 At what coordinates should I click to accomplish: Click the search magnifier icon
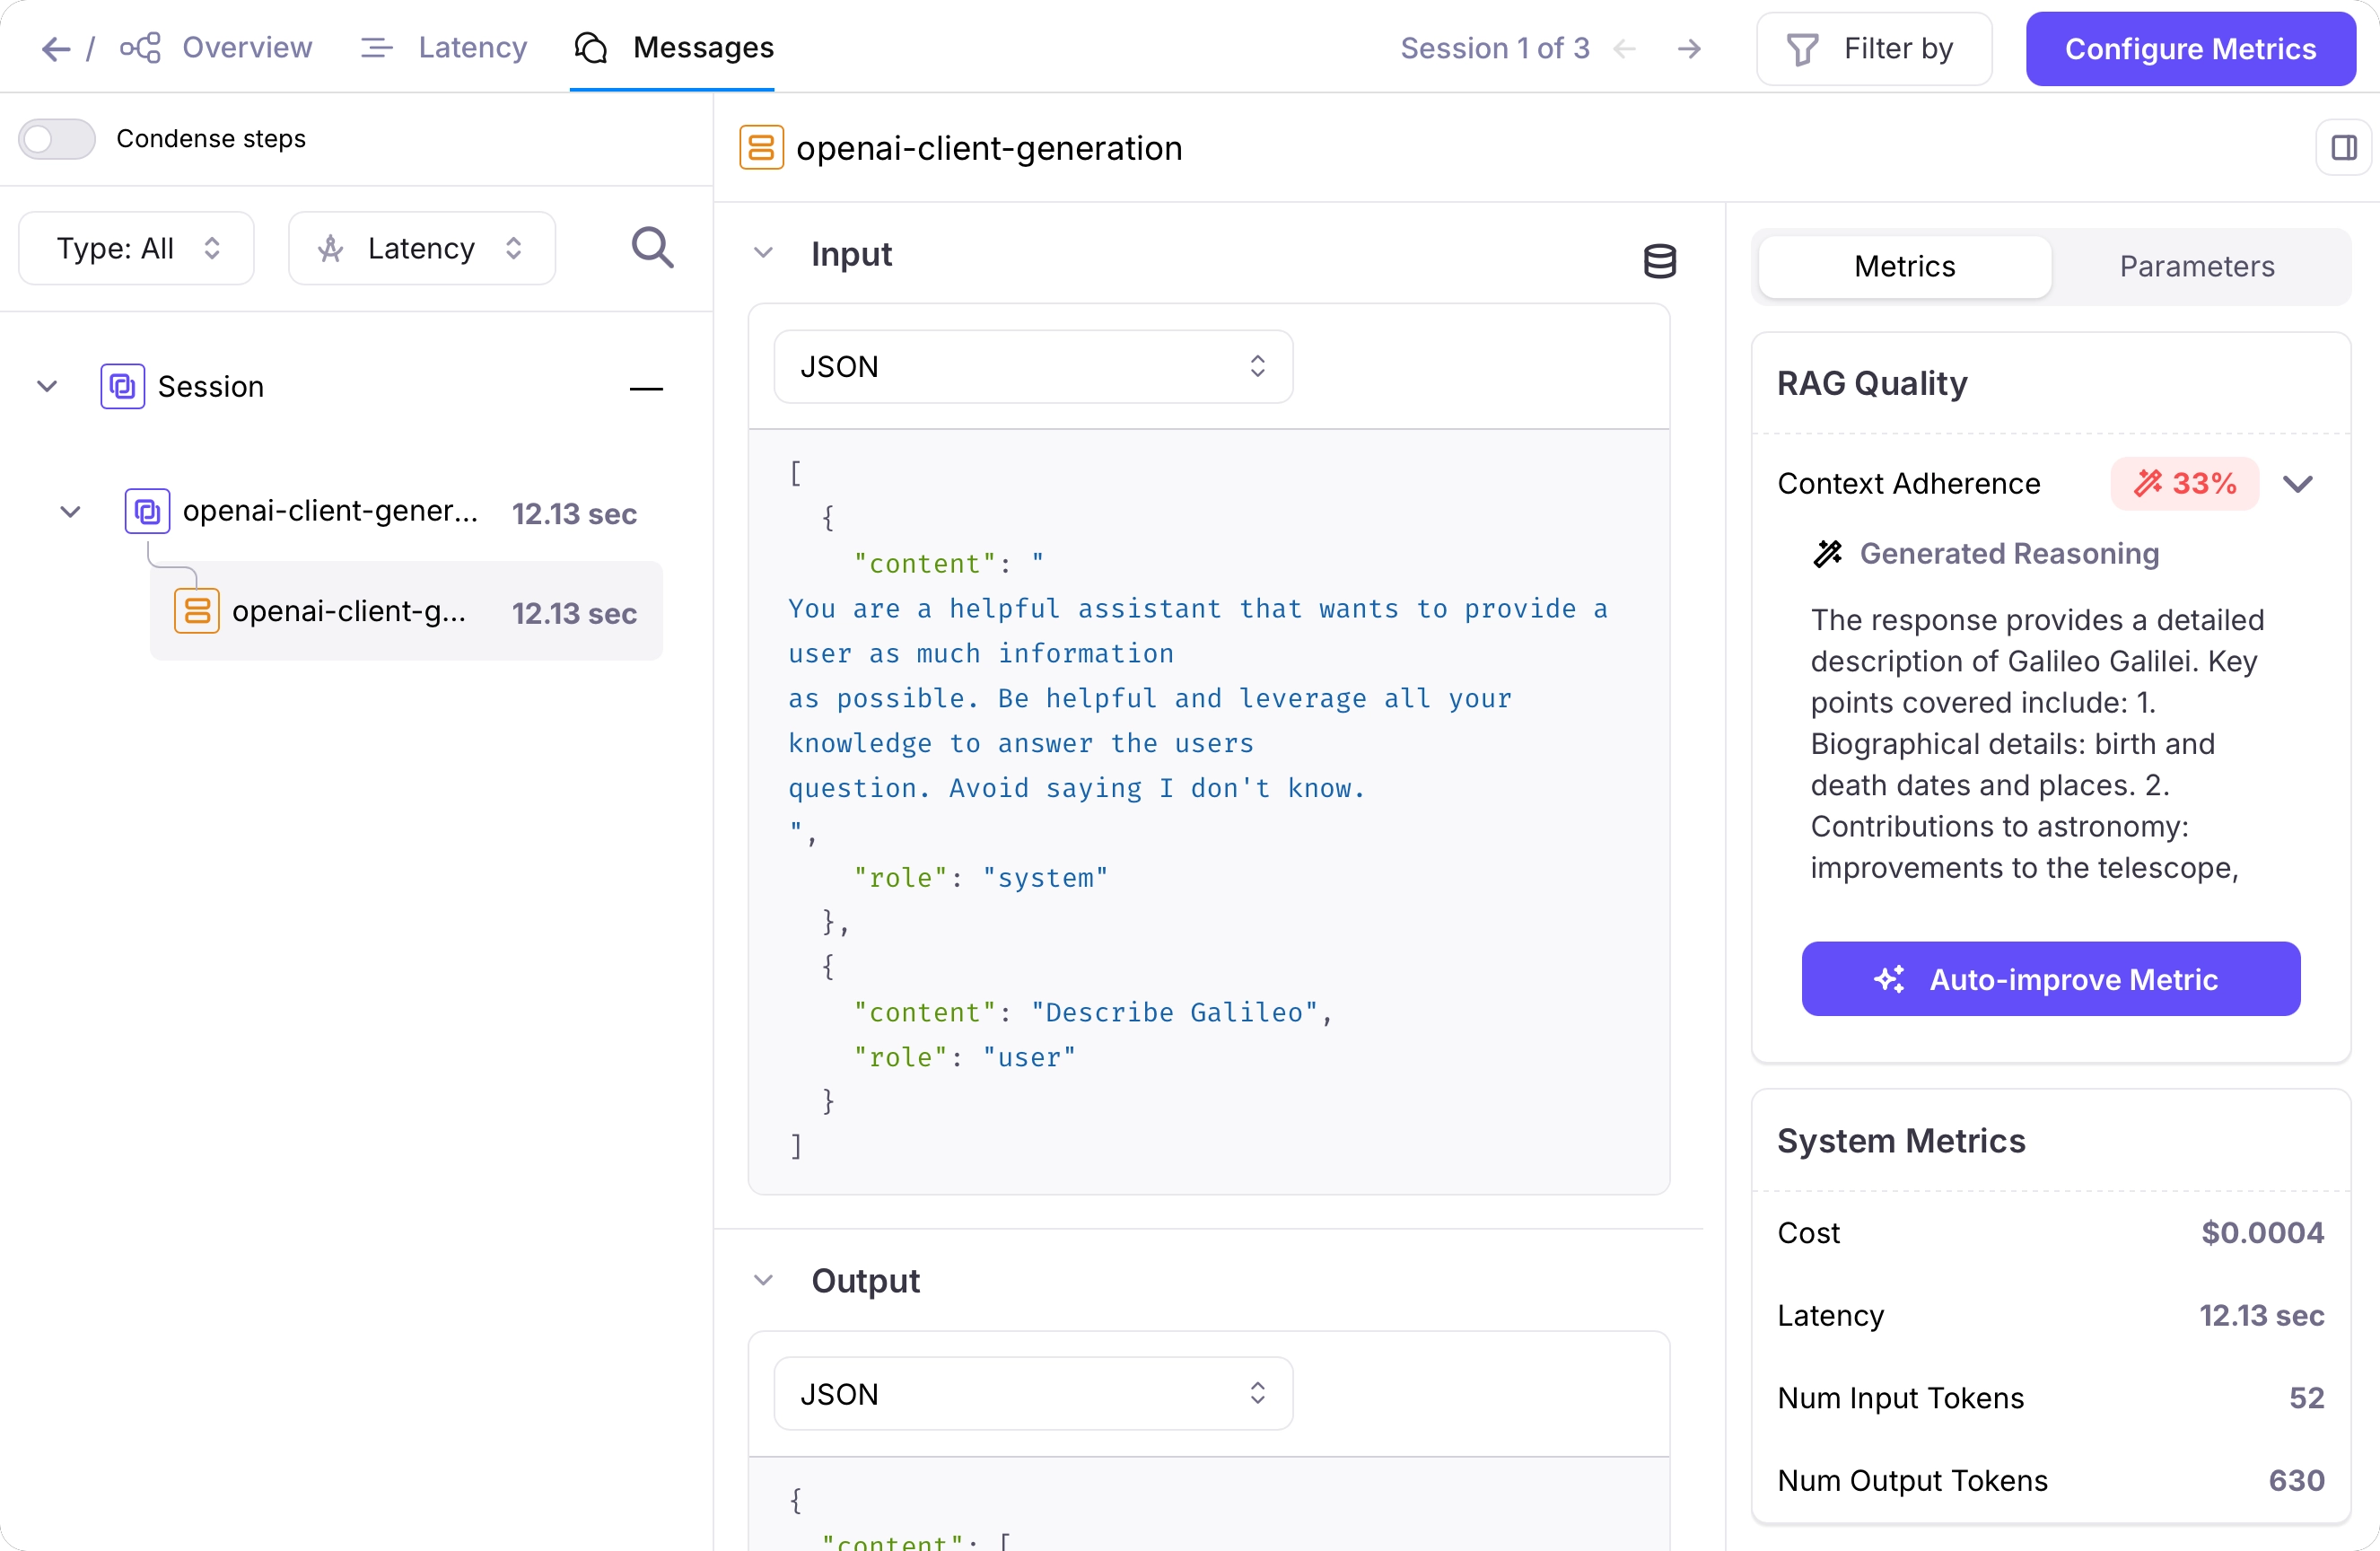(652, 247)
